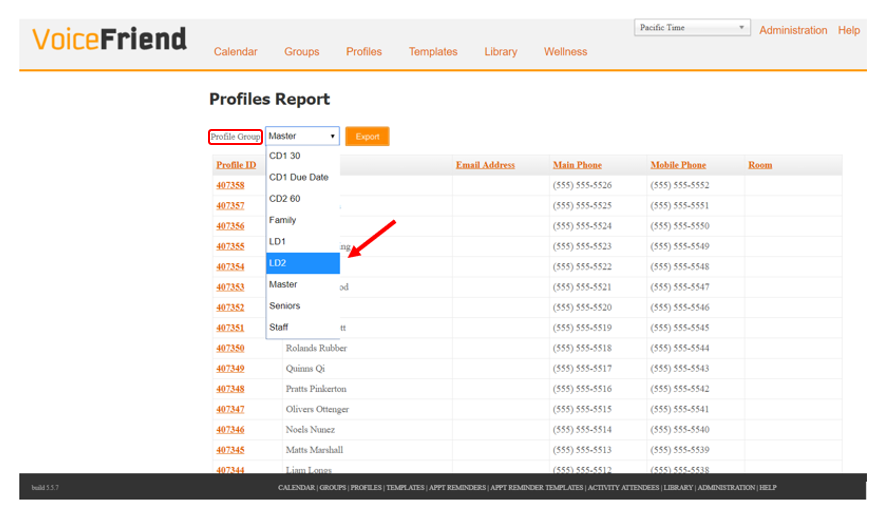Click footer PROFILES link
The height and width of the screenshot is (513, 882).
pyautogui.click(x=366, y=488)
